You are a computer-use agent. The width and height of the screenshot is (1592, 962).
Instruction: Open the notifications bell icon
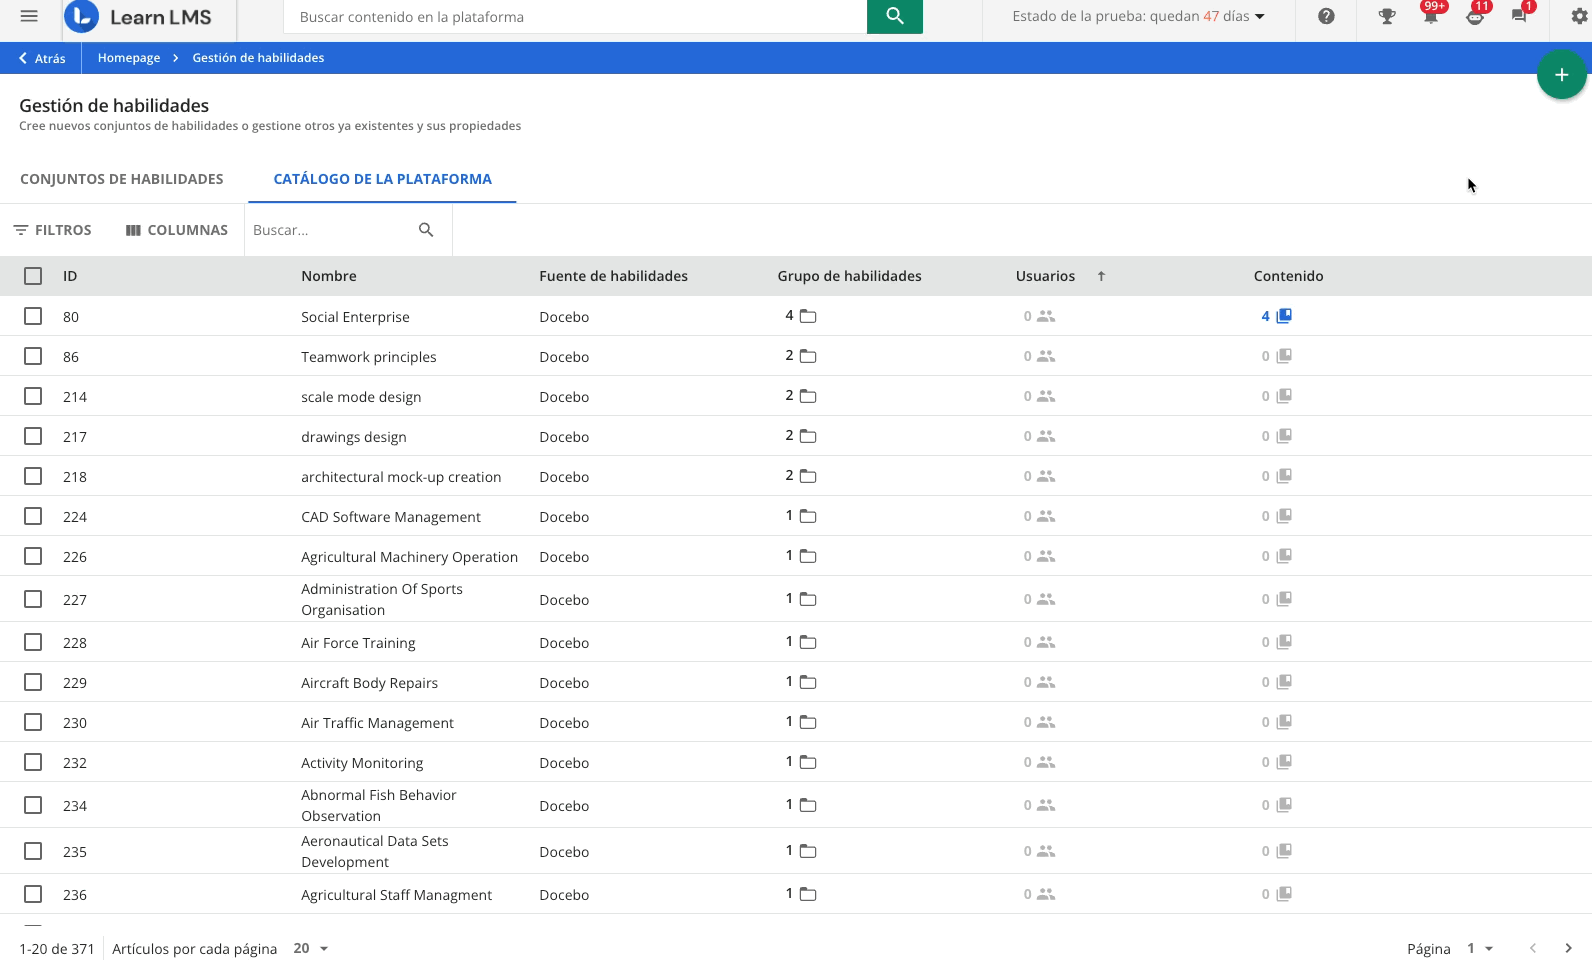coord(1431,16)
